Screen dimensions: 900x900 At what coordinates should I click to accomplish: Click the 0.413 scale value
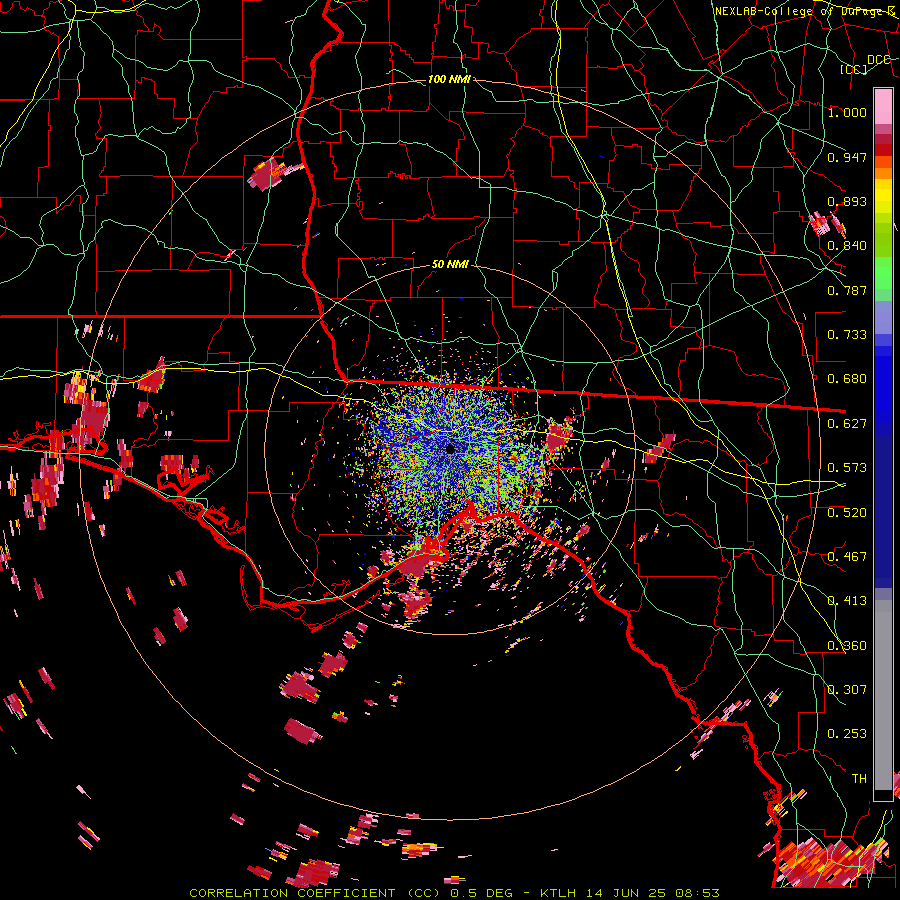tap(847, 601)
